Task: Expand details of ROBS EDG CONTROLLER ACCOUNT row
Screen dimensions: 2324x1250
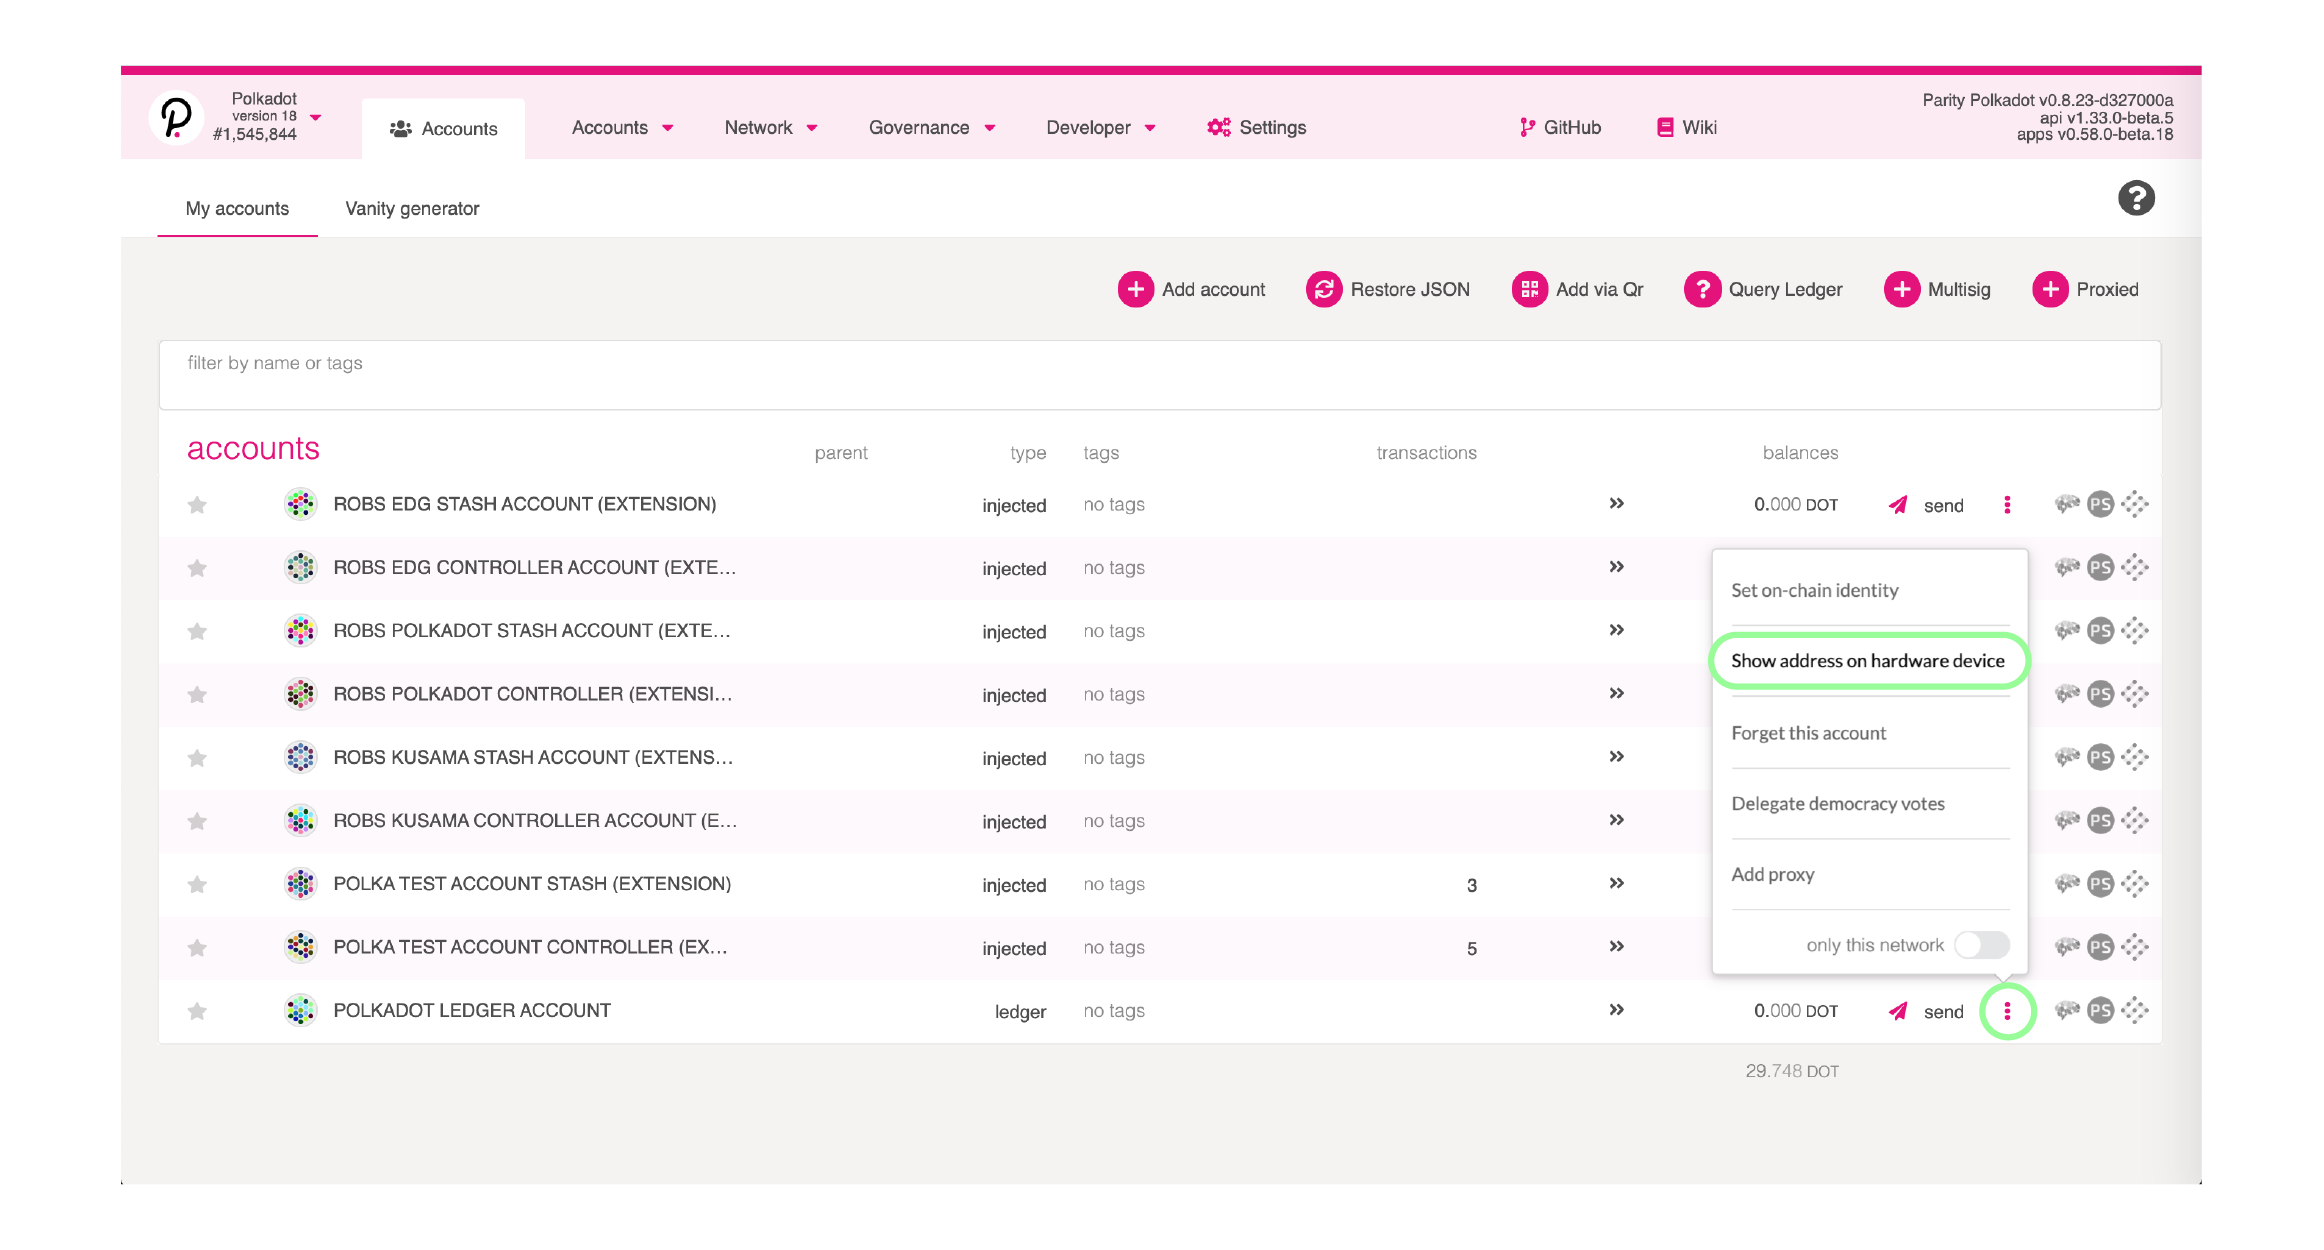Action: (x=1616, y=566)
